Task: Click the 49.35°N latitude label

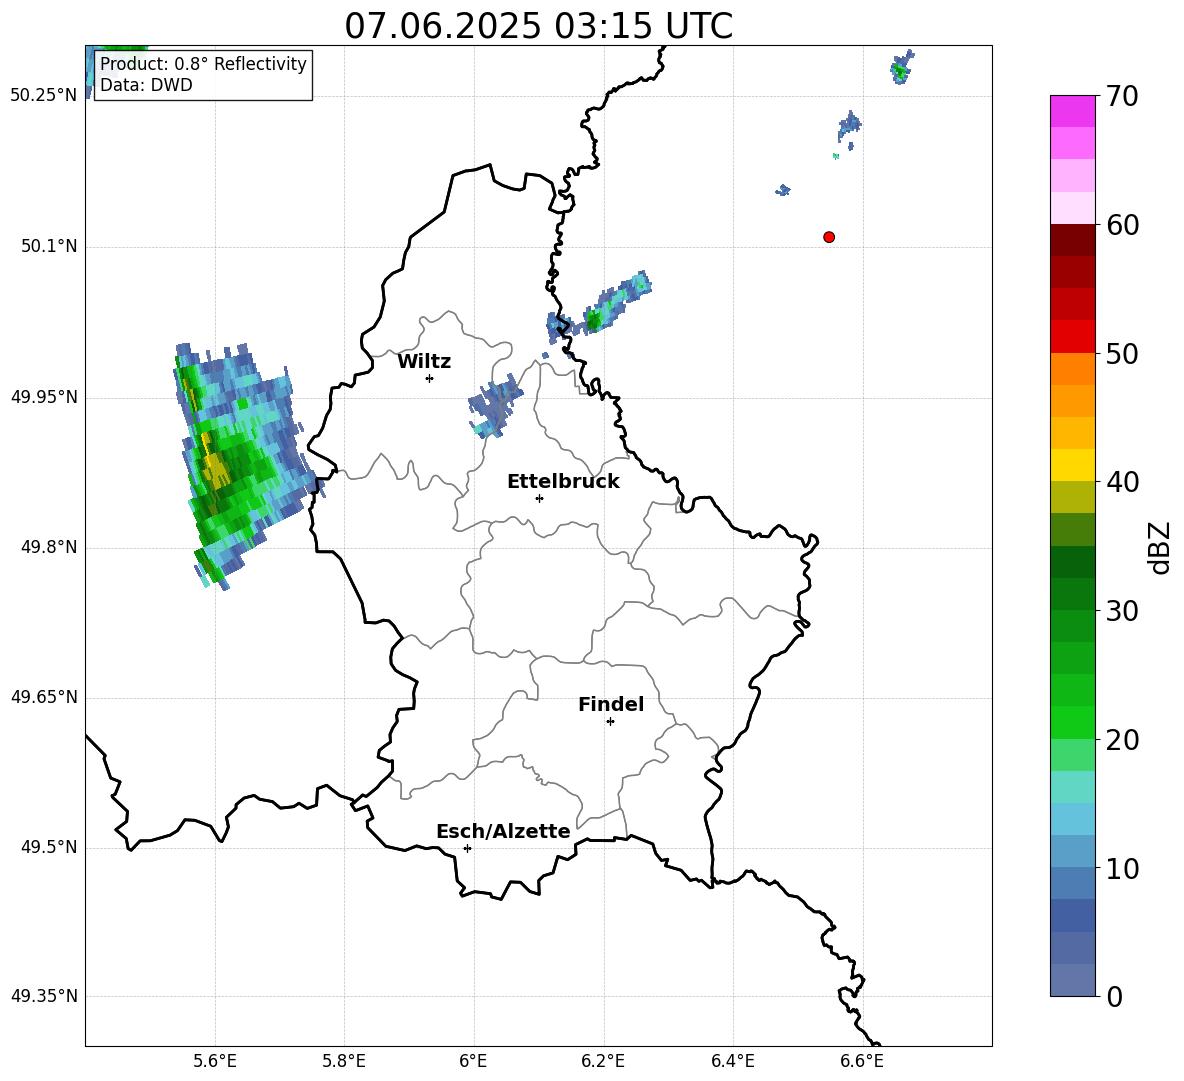Action: (x=44, y=996)
